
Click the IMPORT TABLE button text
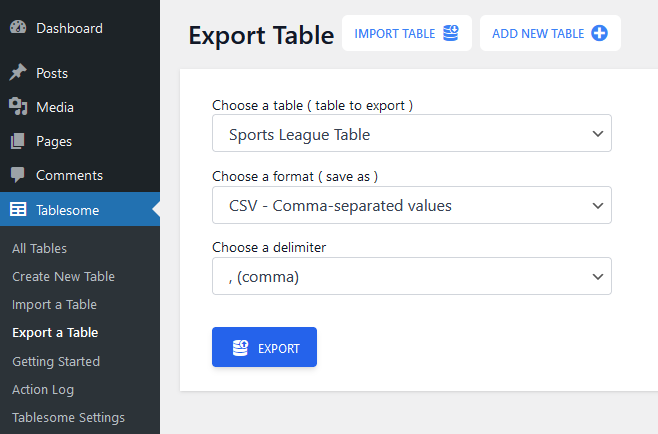[394, 34]
